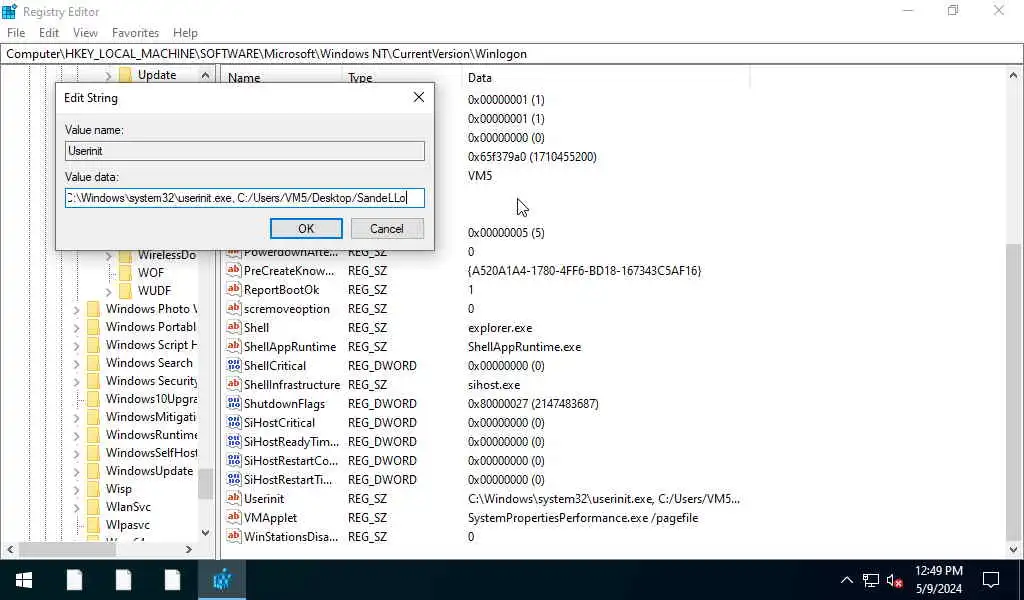
Task: Open the View menu
Action: (85, 33)
